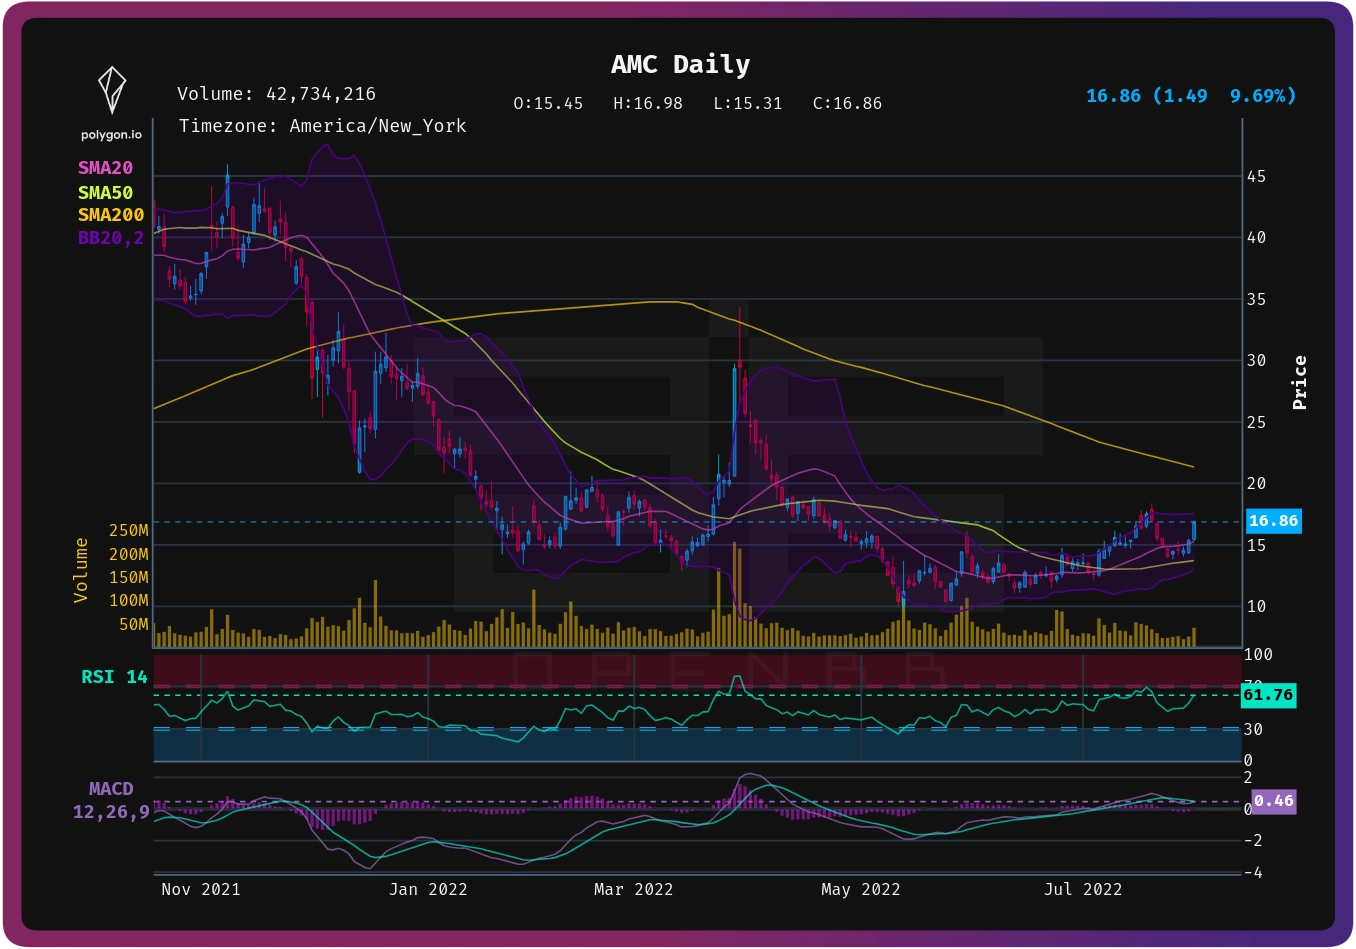Select the SMA50 legend entry
The height and width of the screenshot is (949, 1356).
coord(106,192)
